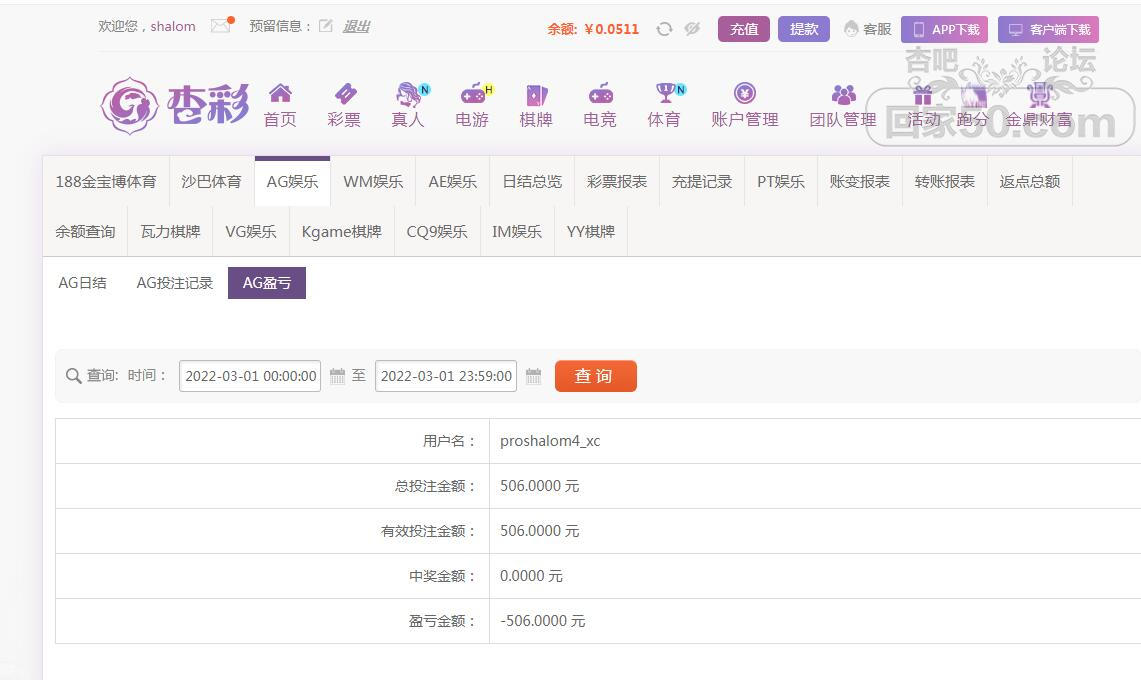The height and width of the screenshot is (680, 1141).
Task: Open the sports trophy section icon
Action: click(x=665, y=94)
